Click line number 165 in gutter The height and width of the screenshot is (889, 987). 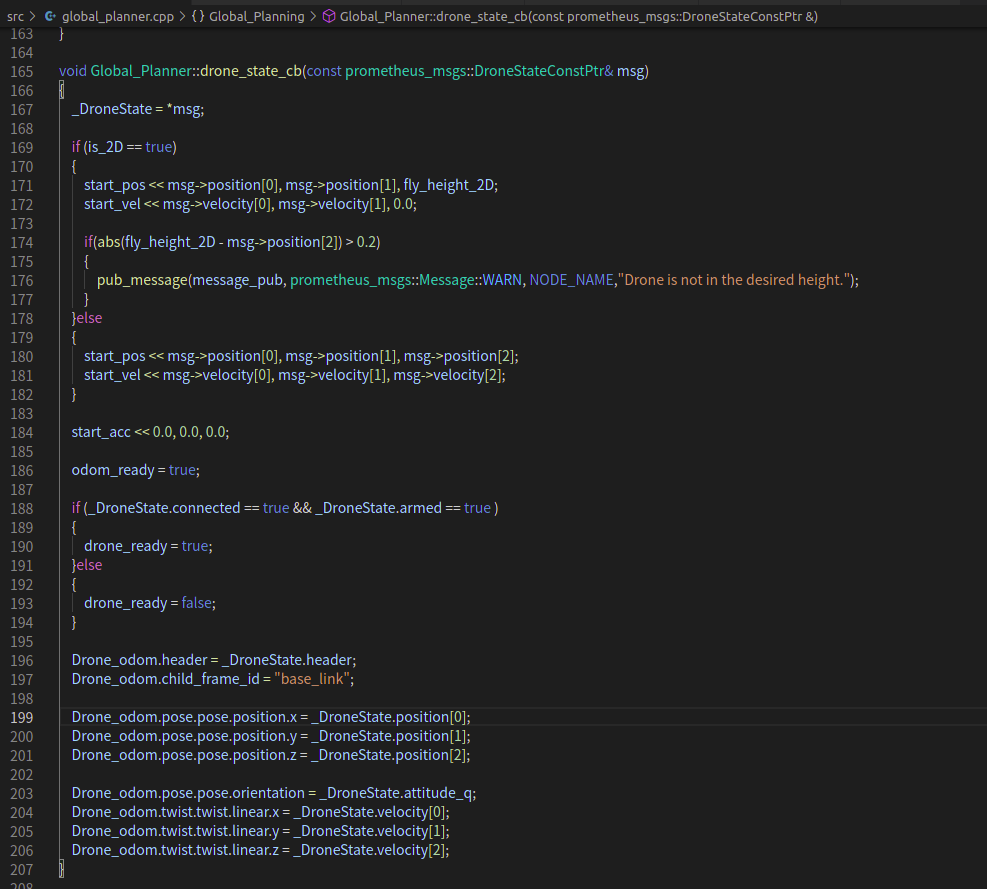21,72
